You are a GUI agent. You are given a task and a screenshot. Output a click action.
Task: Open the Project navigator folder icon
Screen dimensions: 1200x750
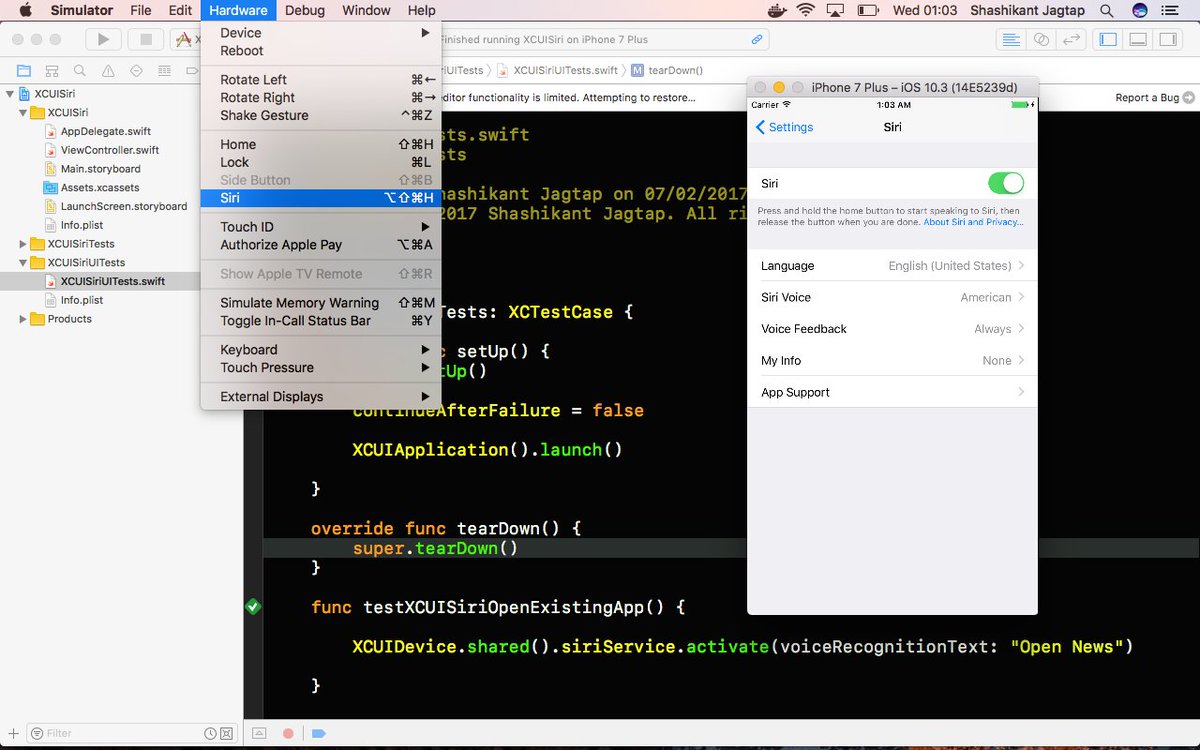pyautogui.click(x=24, y=71)
